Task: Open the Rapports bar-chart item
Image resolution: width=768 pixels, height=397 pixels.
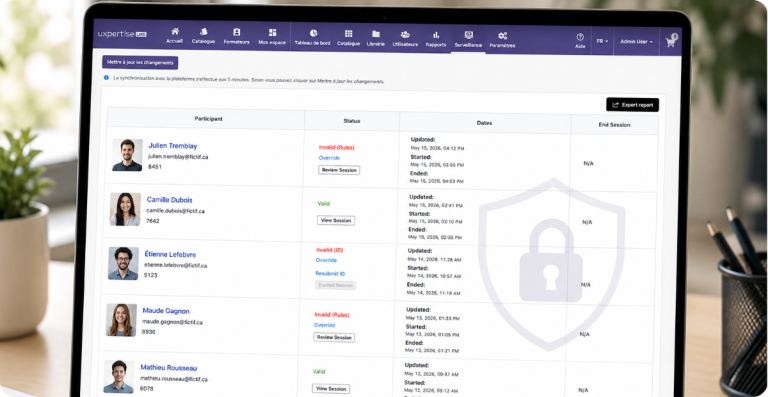Action: coord(436,39)
